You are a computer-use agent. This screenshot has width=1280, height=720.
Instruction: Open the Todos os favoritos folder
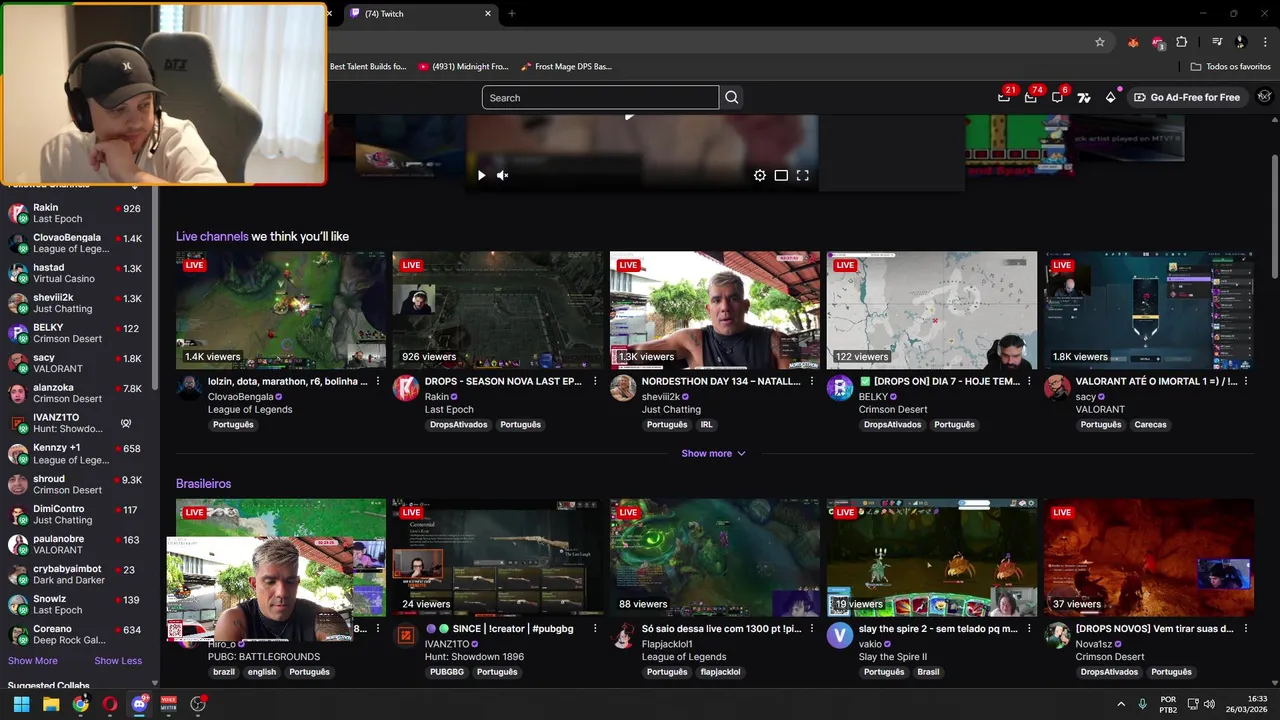click(1230, 66)
